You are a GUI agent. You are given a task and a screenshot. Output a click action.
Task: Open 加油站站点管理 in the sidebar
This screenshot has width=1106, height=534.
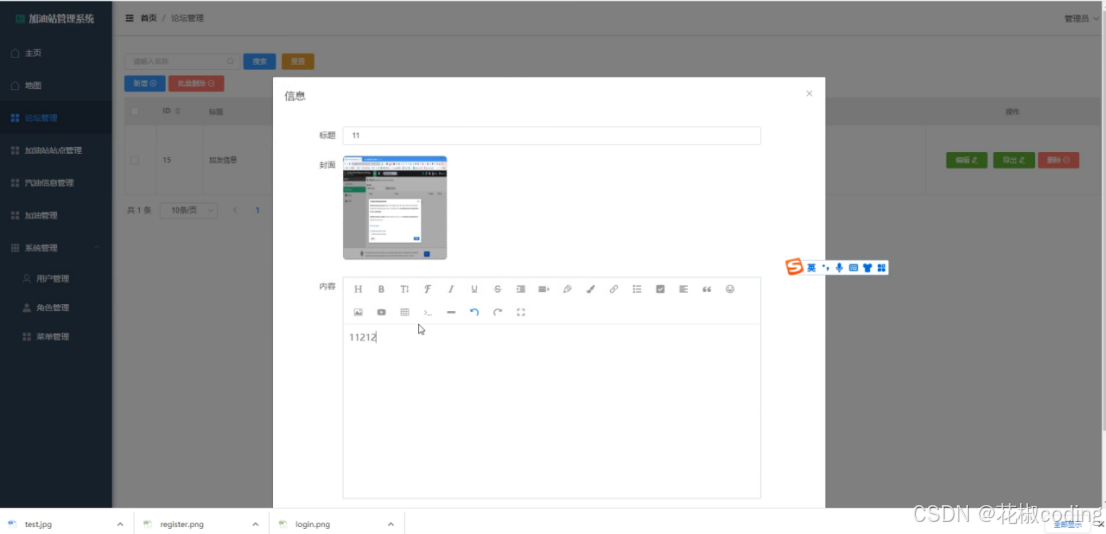tap(56, 150)
